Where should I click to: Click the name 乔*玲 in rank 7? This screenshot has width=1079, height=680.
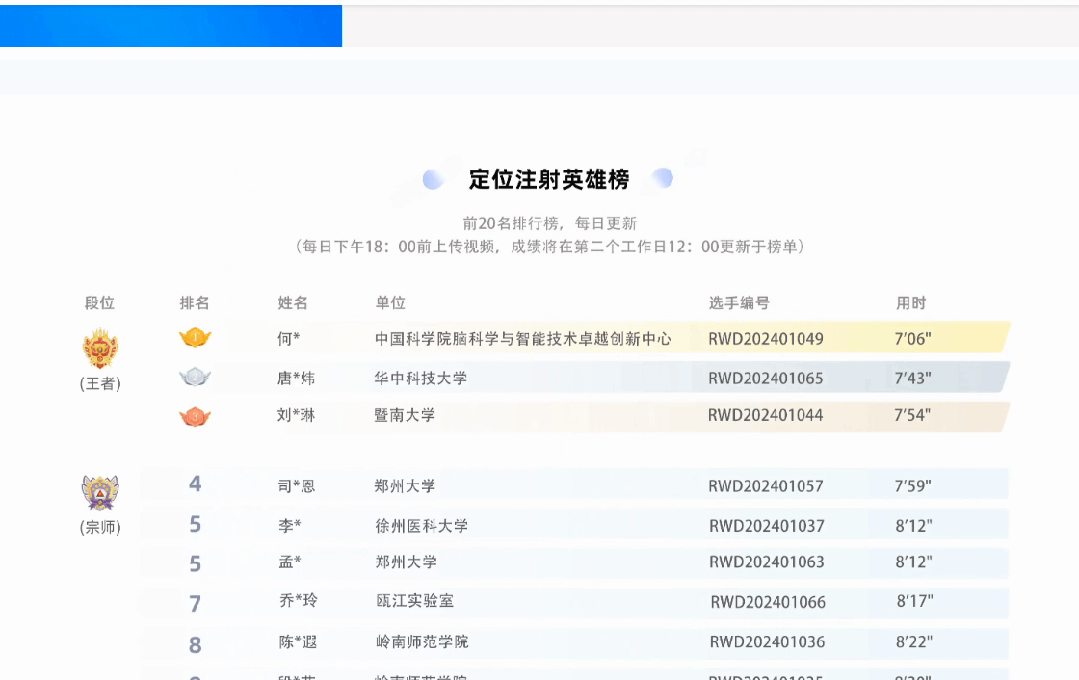[x=298, y=601]
